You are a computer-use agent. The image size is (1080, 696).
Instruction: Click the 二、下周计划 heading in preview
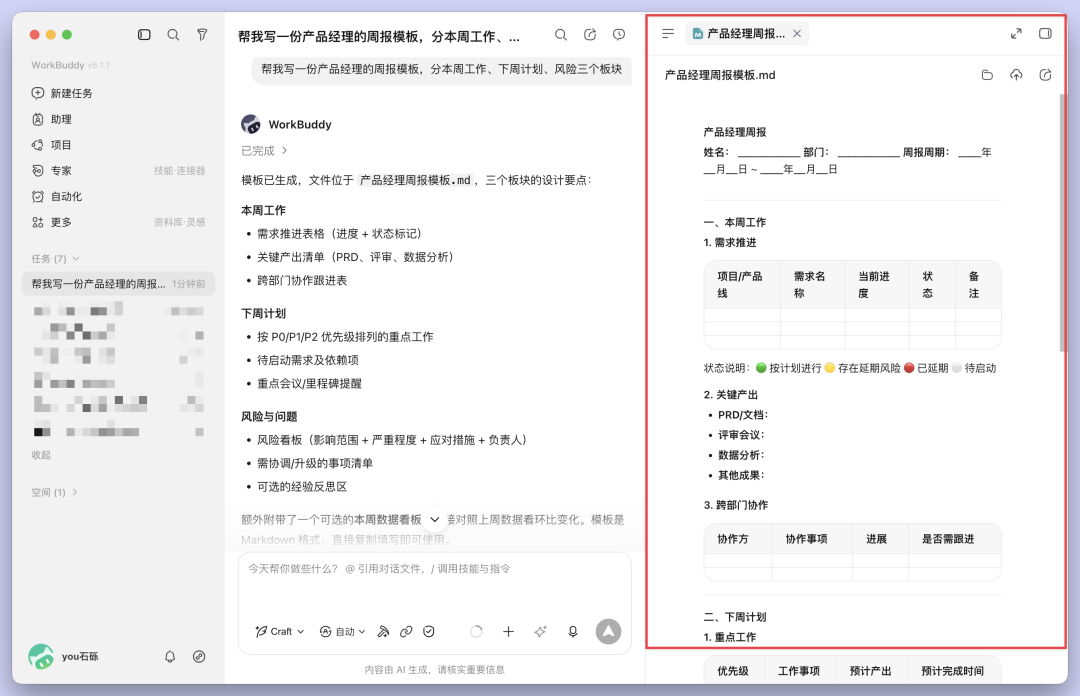coord(735,617)
